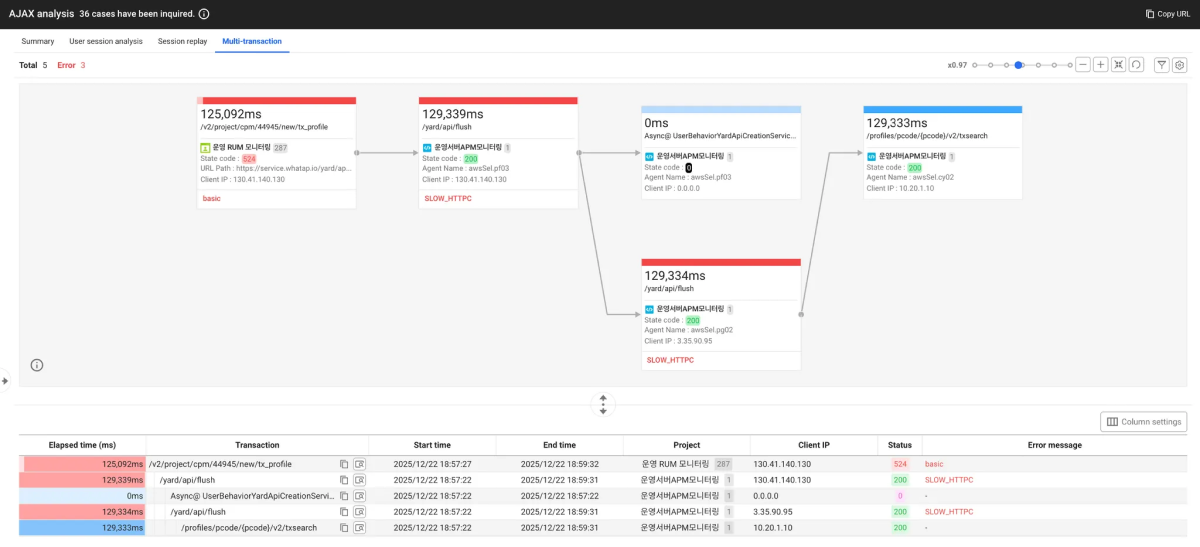Click APM project icon in 129,334ms node
Screen dimensions: 1200x547
pos(649,309)
